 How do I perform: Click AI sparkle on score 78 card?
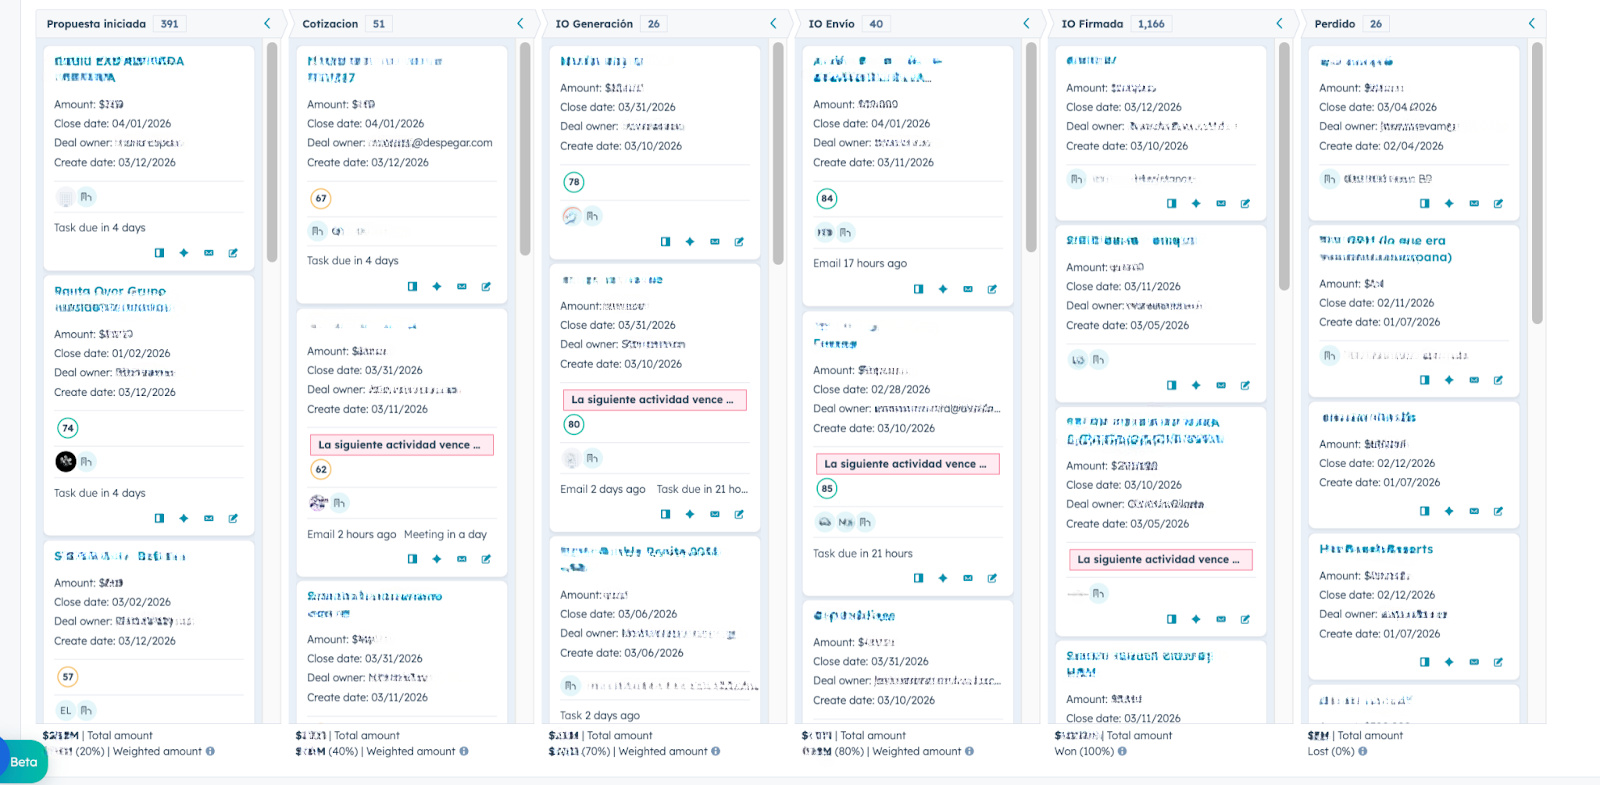690,241
